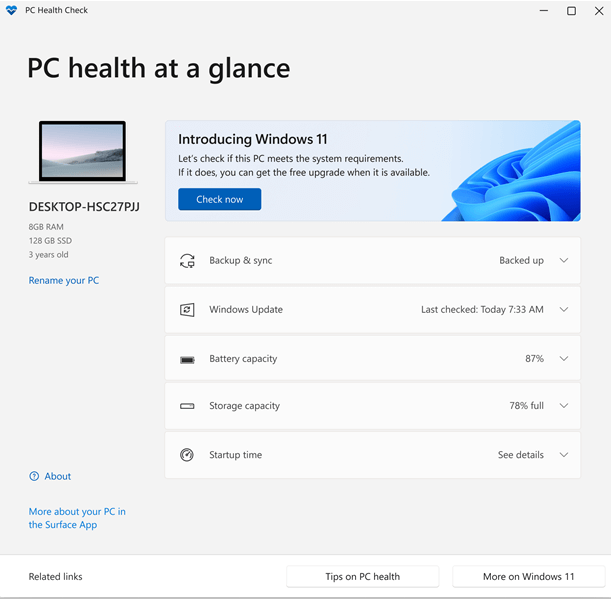This screenshot has height=599, width=611.
Task: Open More about your PC in Surface App
Action: 77,518
